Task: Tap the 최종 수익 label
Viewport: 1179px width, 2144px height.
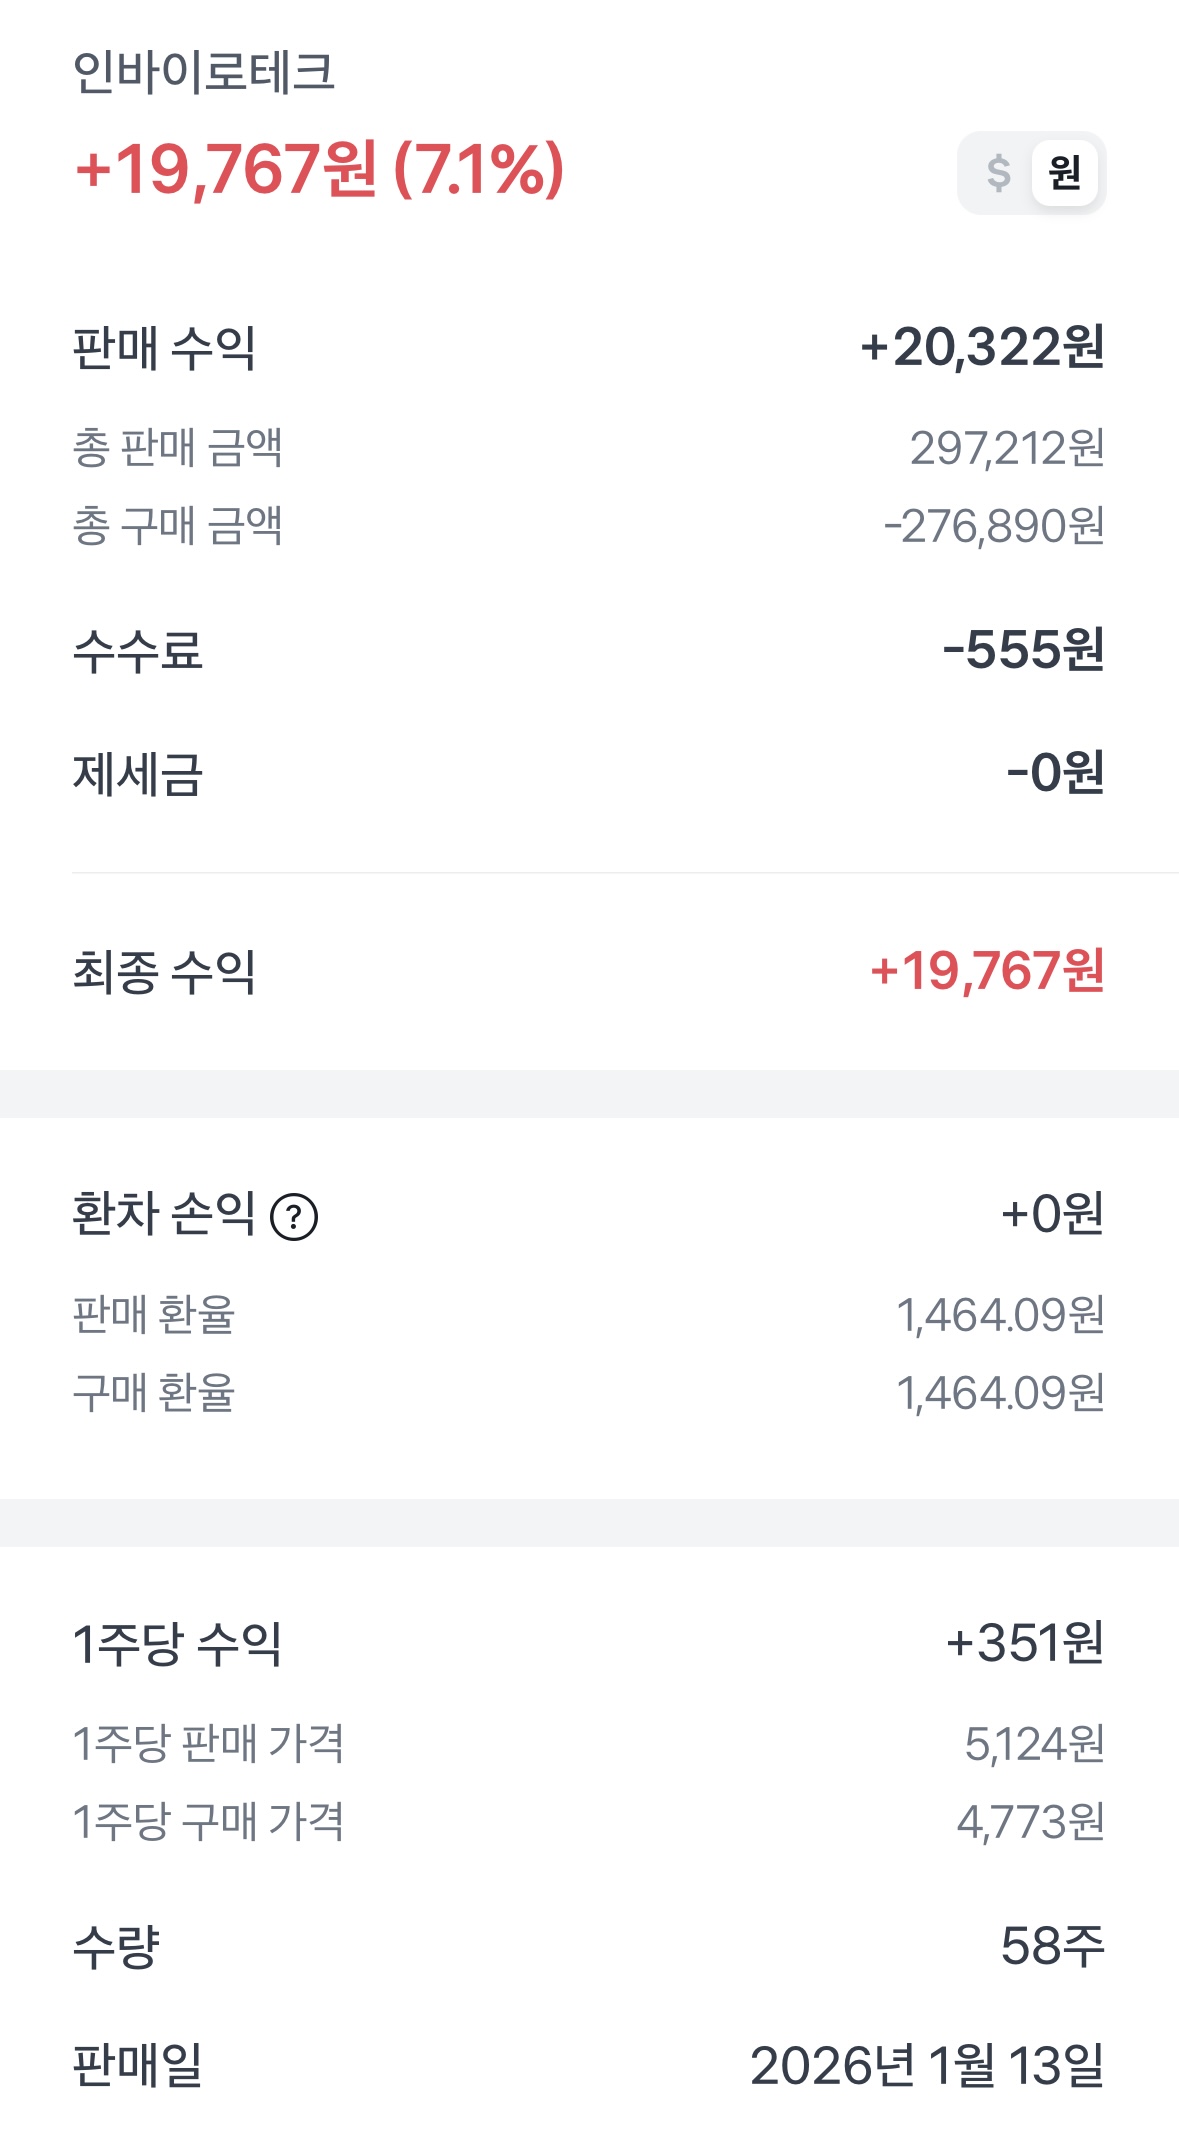Action: pyautogui.click(x=164, y=972)
